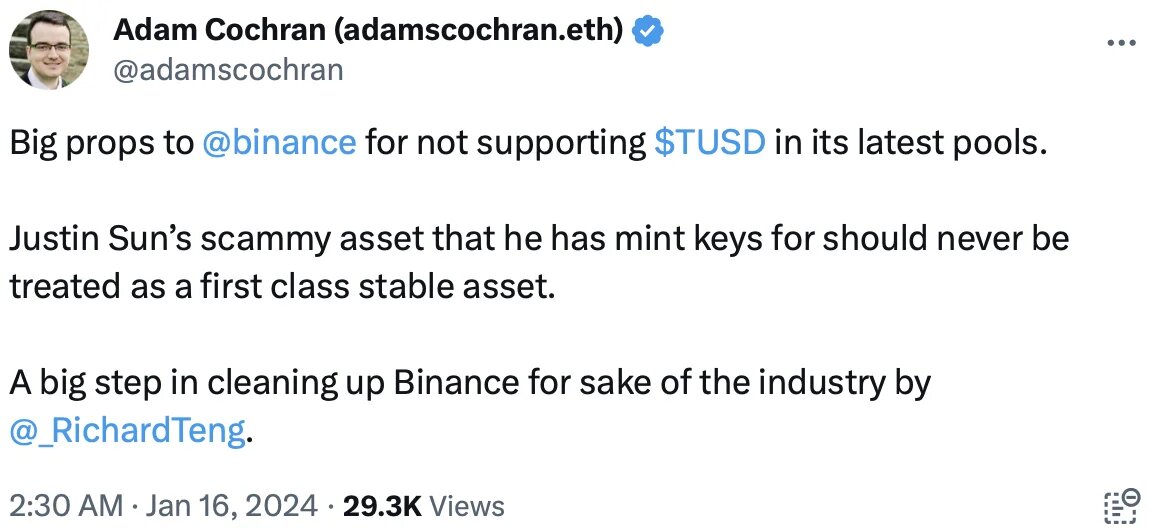1150x530 pixels.
Task: Click the adamscochran.eth part of the name
Action: tap(477, 30)
